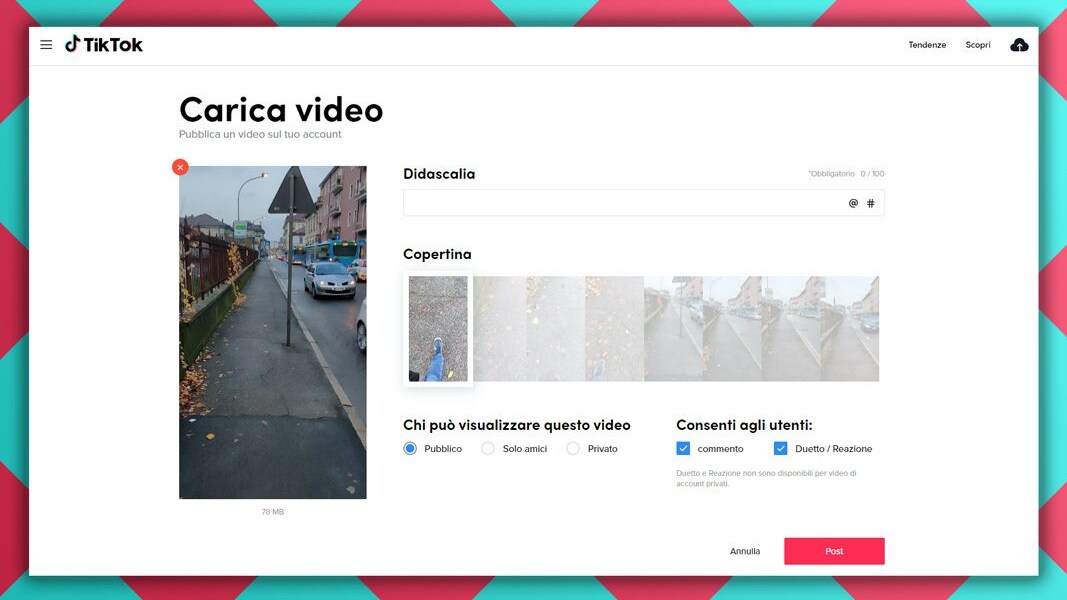Open the Tendenze menu item
The width and height of the screenshot is (1067, 600).
927,45
